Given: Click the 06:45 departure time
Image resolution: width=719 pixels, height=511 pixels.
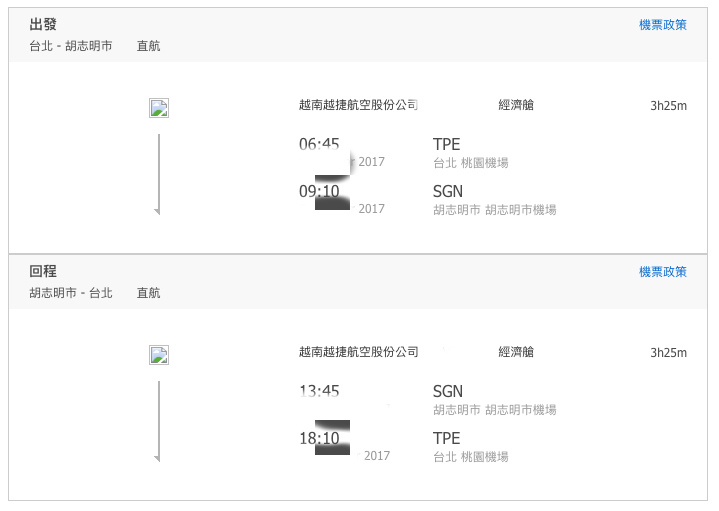Looking at the screenshot, I should (x=319, y=144).
